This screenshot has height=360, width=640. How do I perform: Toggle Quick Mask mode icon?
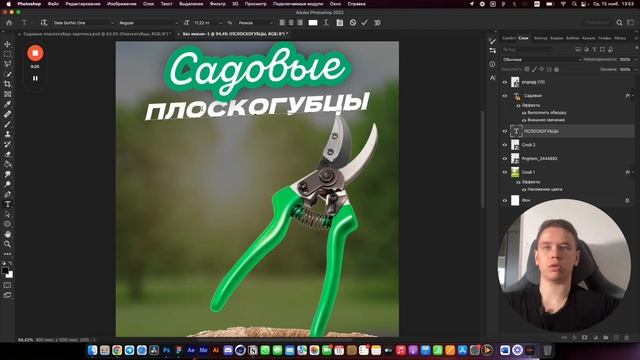7,285
